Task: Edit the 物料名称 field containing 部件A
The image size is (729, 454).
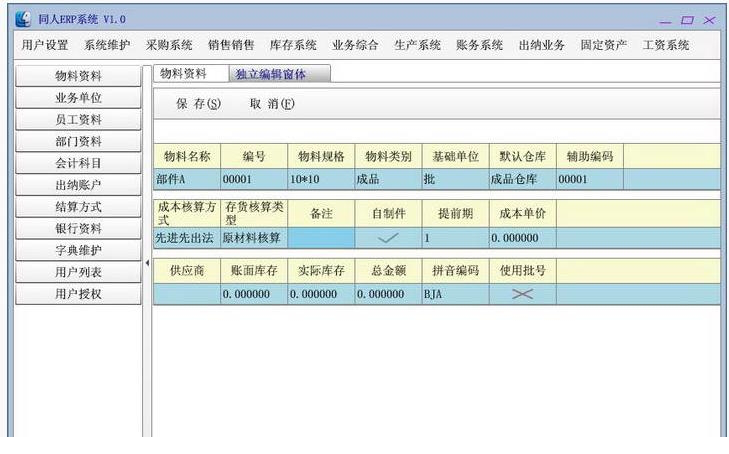Action: tap(187, 179)
